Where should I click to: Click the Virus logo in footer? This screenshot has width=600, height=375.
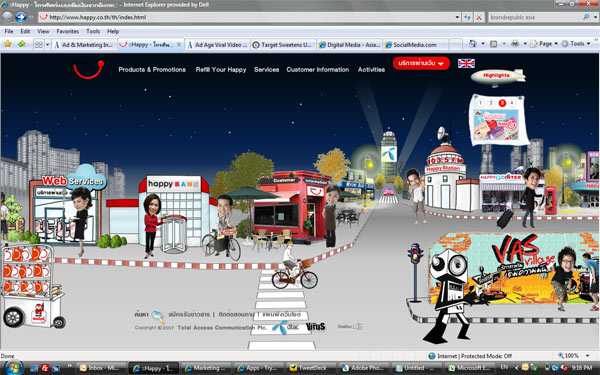point(316,326)
